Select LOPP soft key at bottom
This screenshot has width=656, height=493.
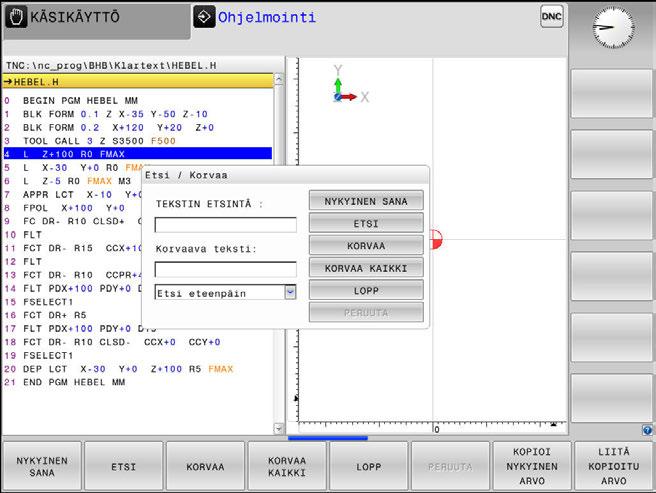pyautogui.click(x=369, y=466)
